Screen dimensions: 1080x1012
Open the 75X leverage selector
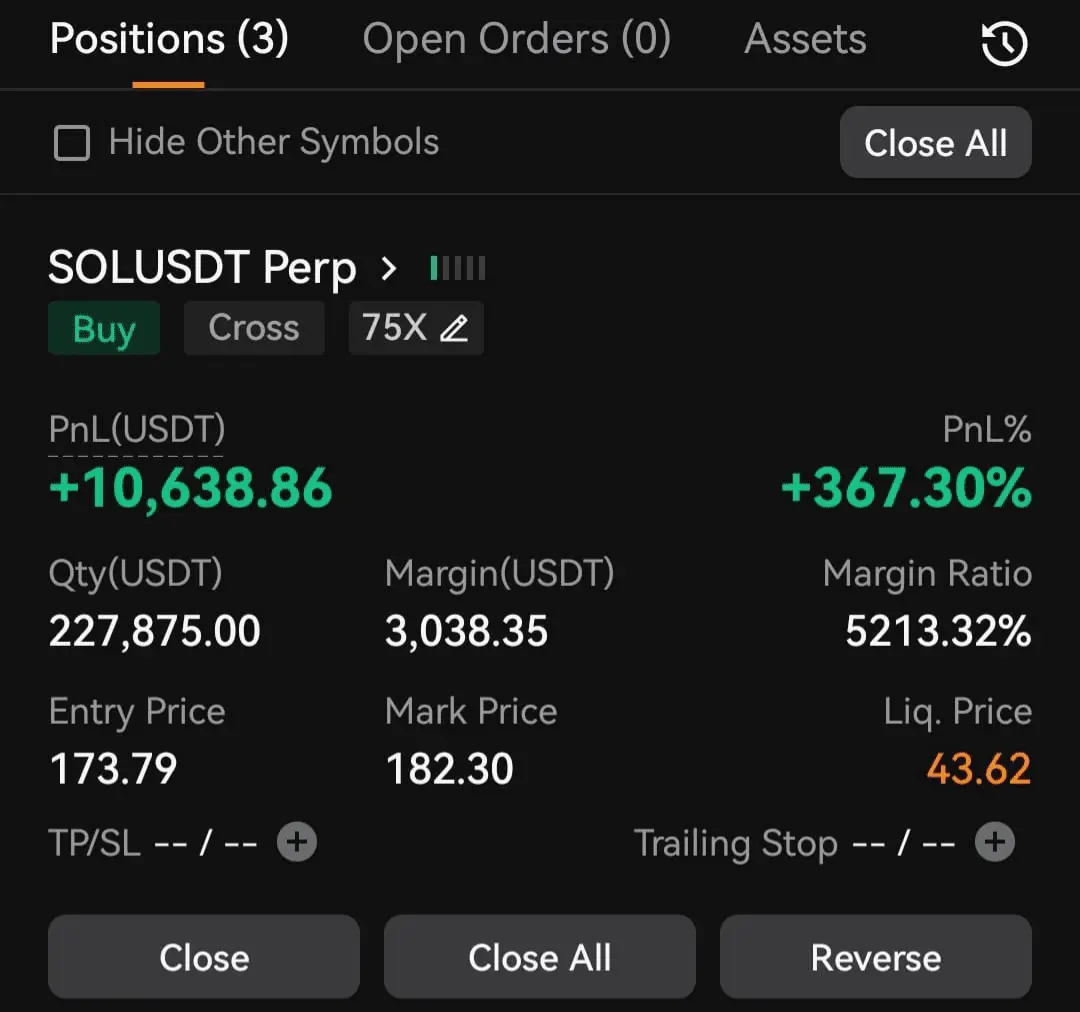[416, 328]
